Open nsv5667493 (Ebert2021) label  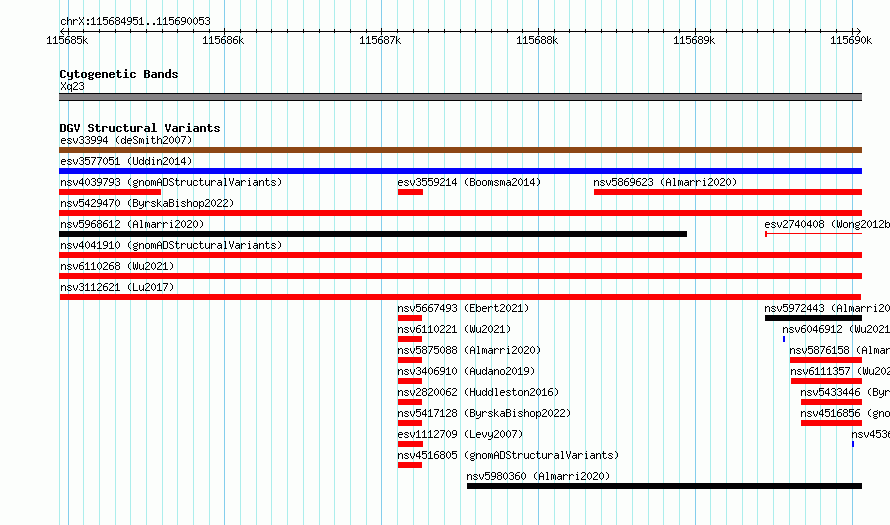[x=463, y=308]
